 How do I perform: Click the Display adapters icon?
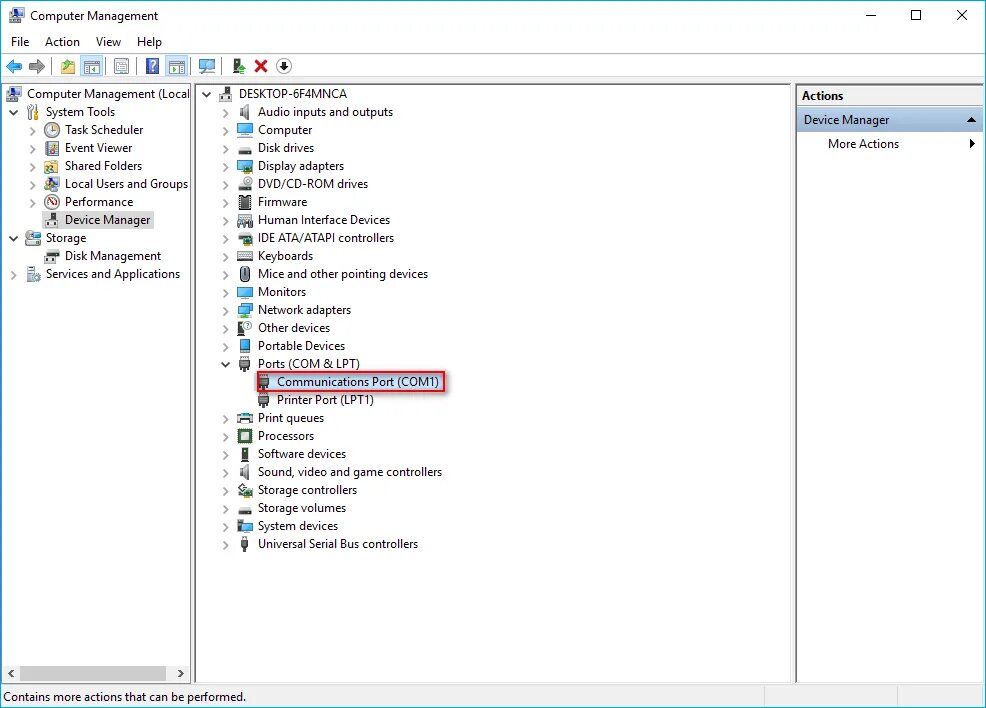click(245, 167)
